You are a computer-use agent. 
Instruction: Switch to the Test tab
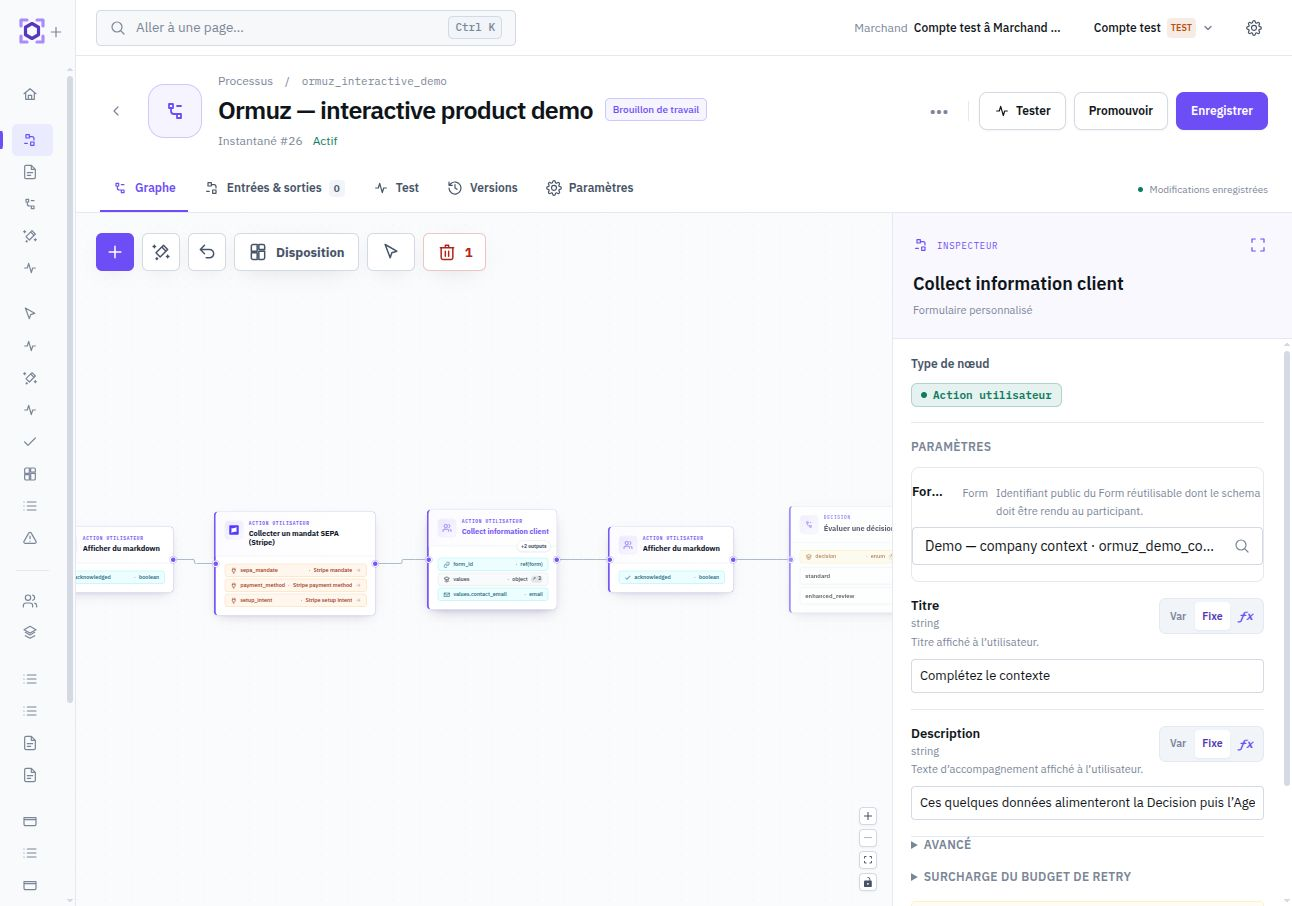pos(396,188)
